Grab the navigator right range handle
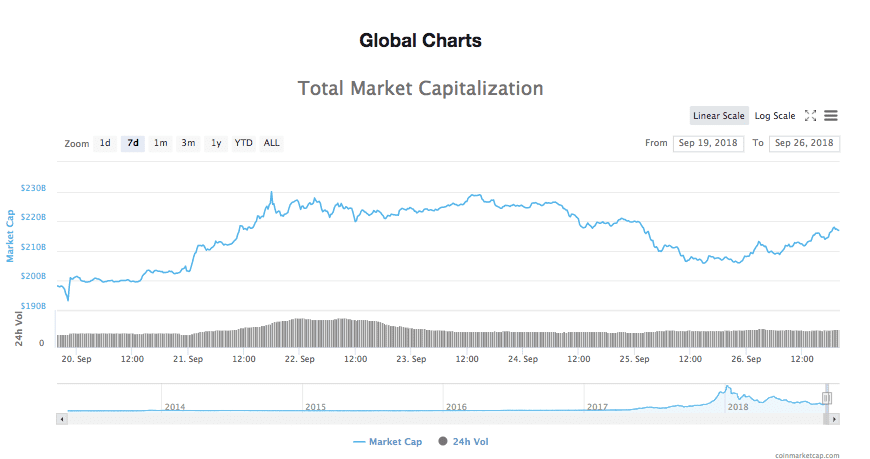This screenshot has width=870, height=459. (827, 398)
